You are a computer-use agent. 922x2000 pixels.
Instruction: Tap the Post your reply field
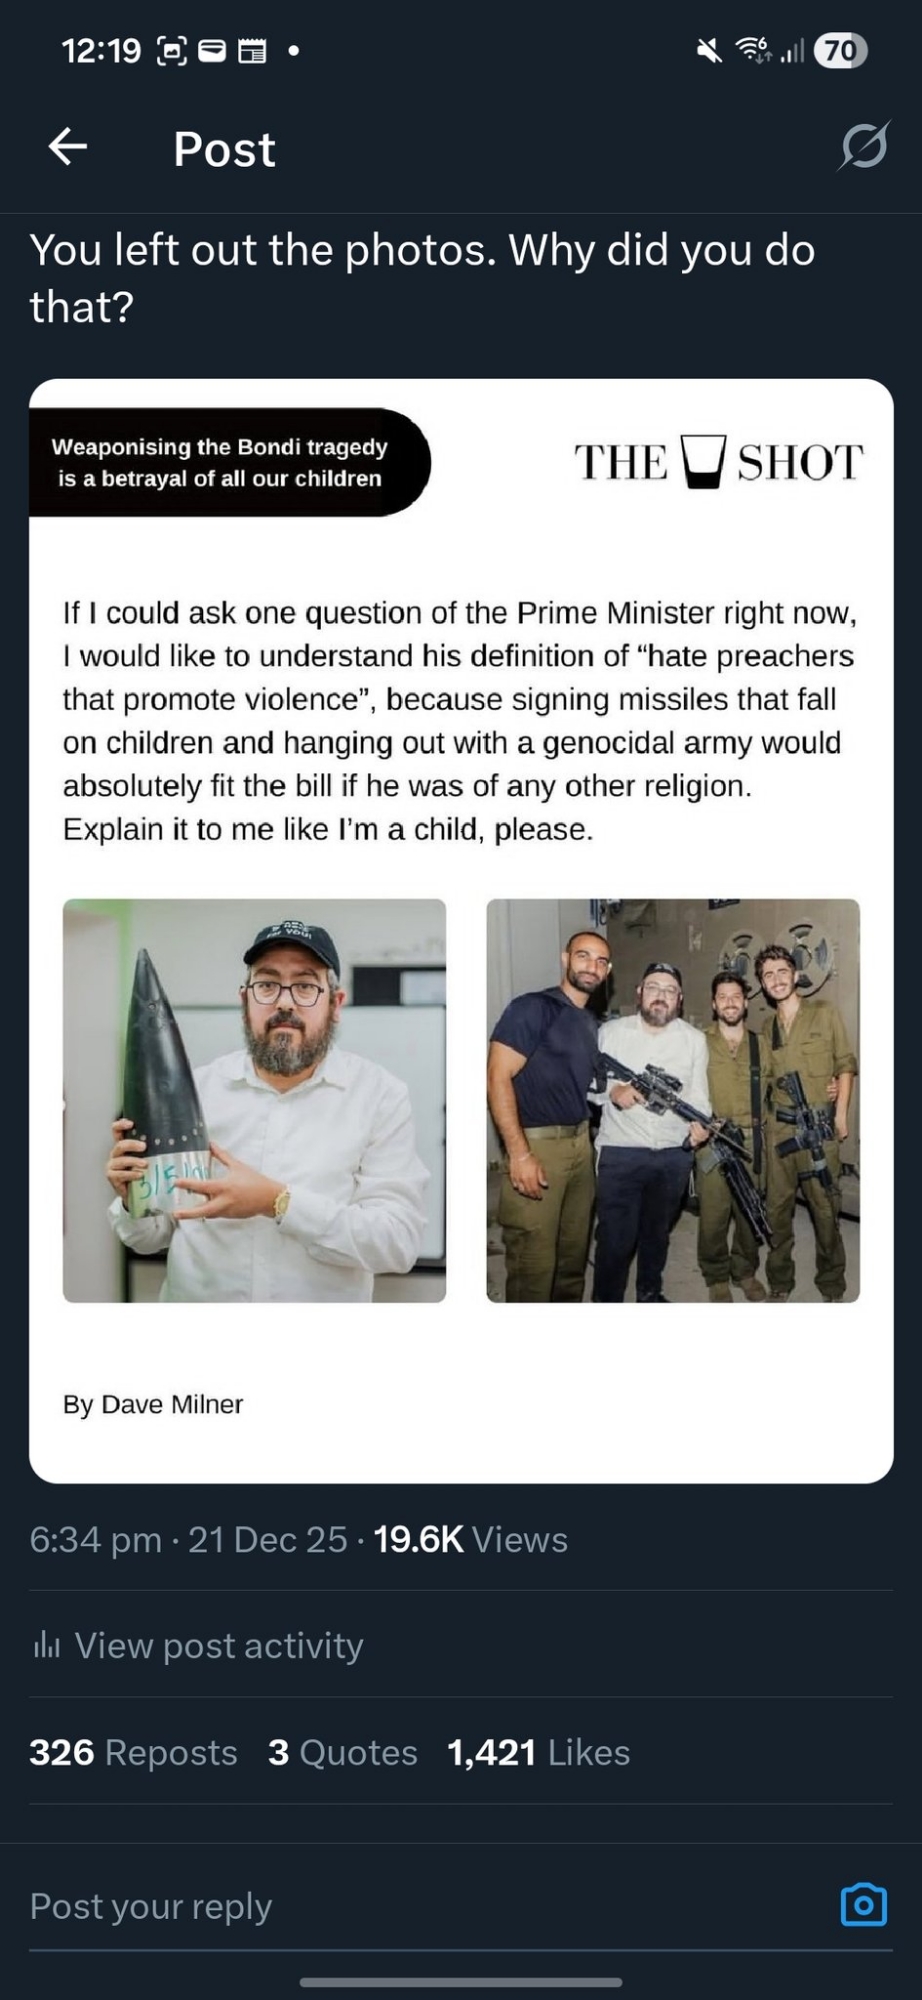click(x=400, y=1906)
